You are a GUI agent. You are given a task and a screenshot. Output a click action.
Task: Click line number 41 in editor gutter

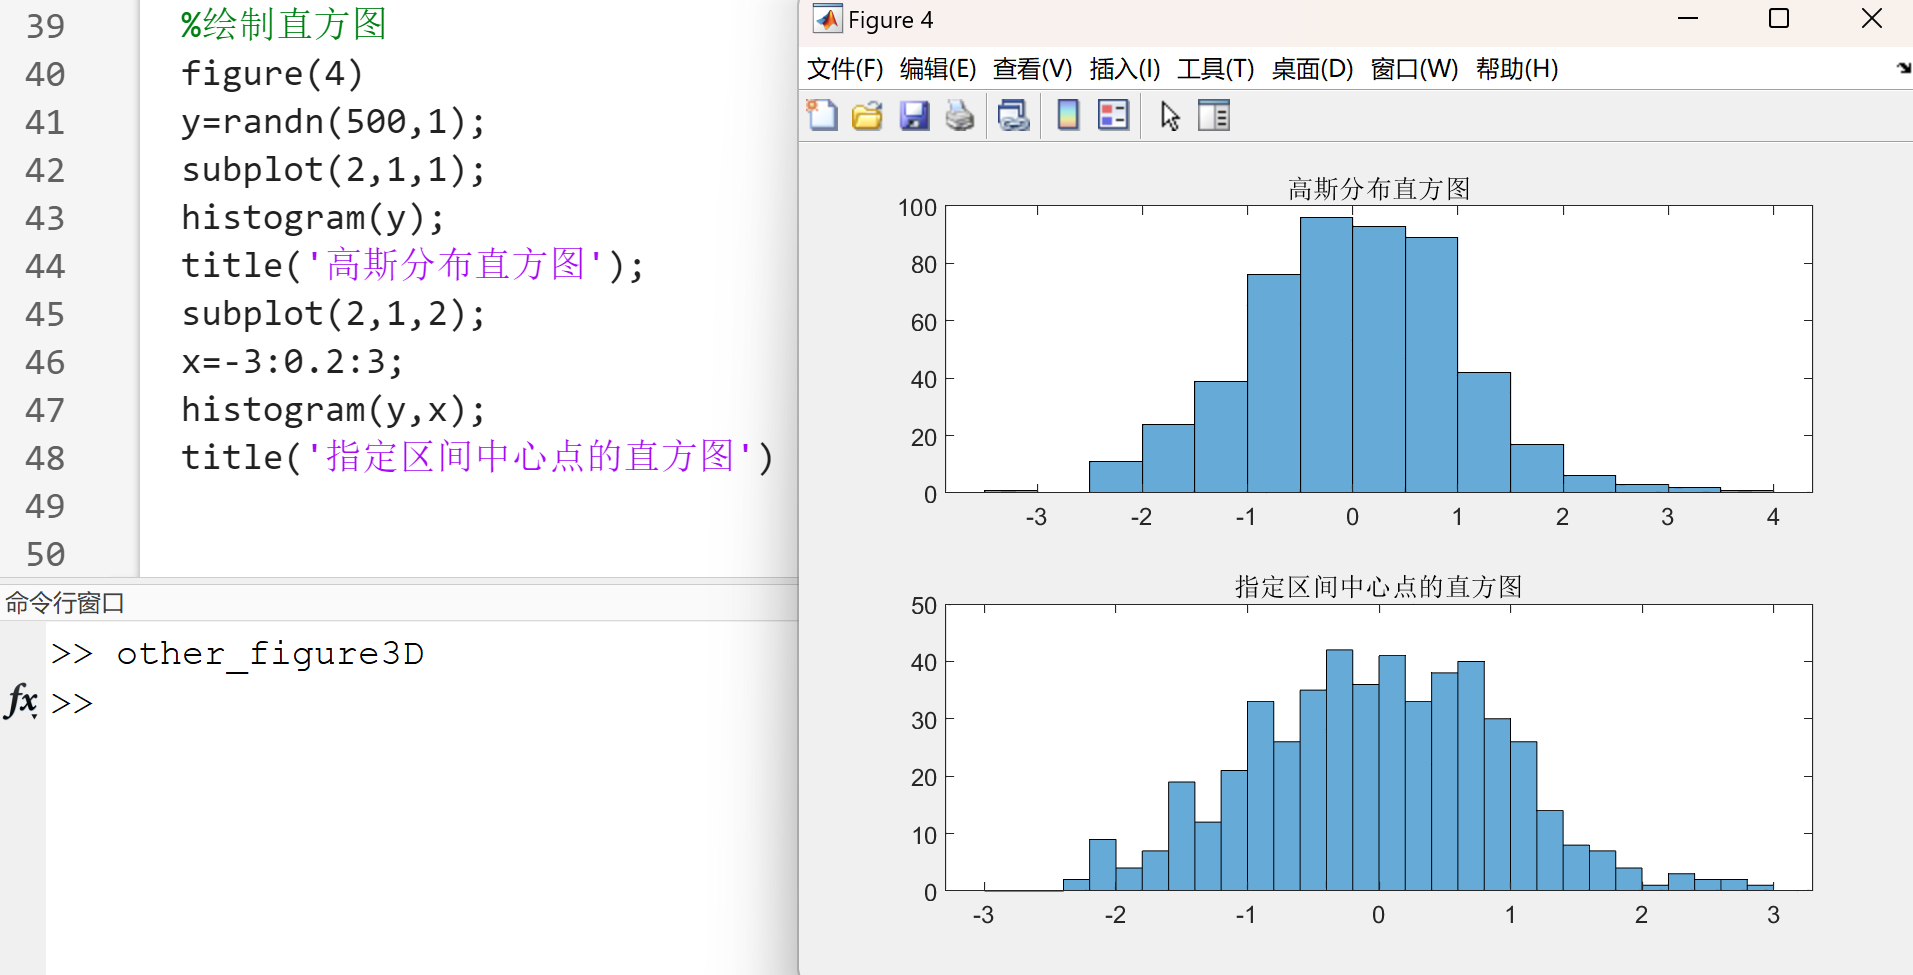(45, 122)
